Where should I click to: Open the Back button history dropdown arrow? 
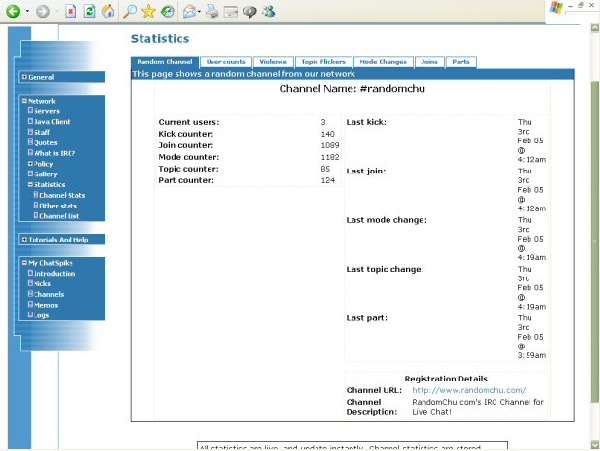click(27, 11)
